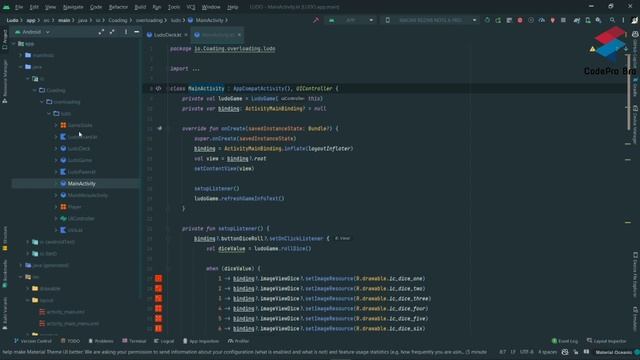640x360 pixels.
Task: Open the device selector dropdown
Action: (431, 20)
